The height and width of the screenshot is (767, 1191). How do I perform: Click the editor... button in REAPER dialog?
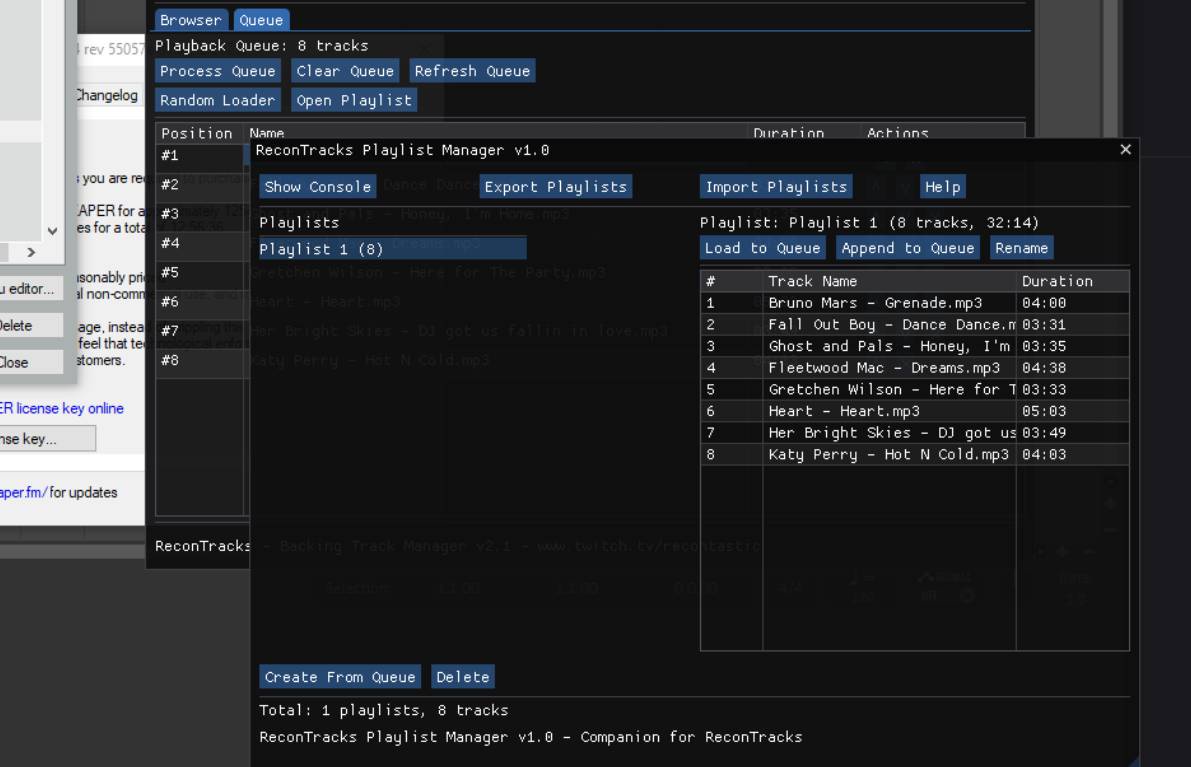[30, 289]
